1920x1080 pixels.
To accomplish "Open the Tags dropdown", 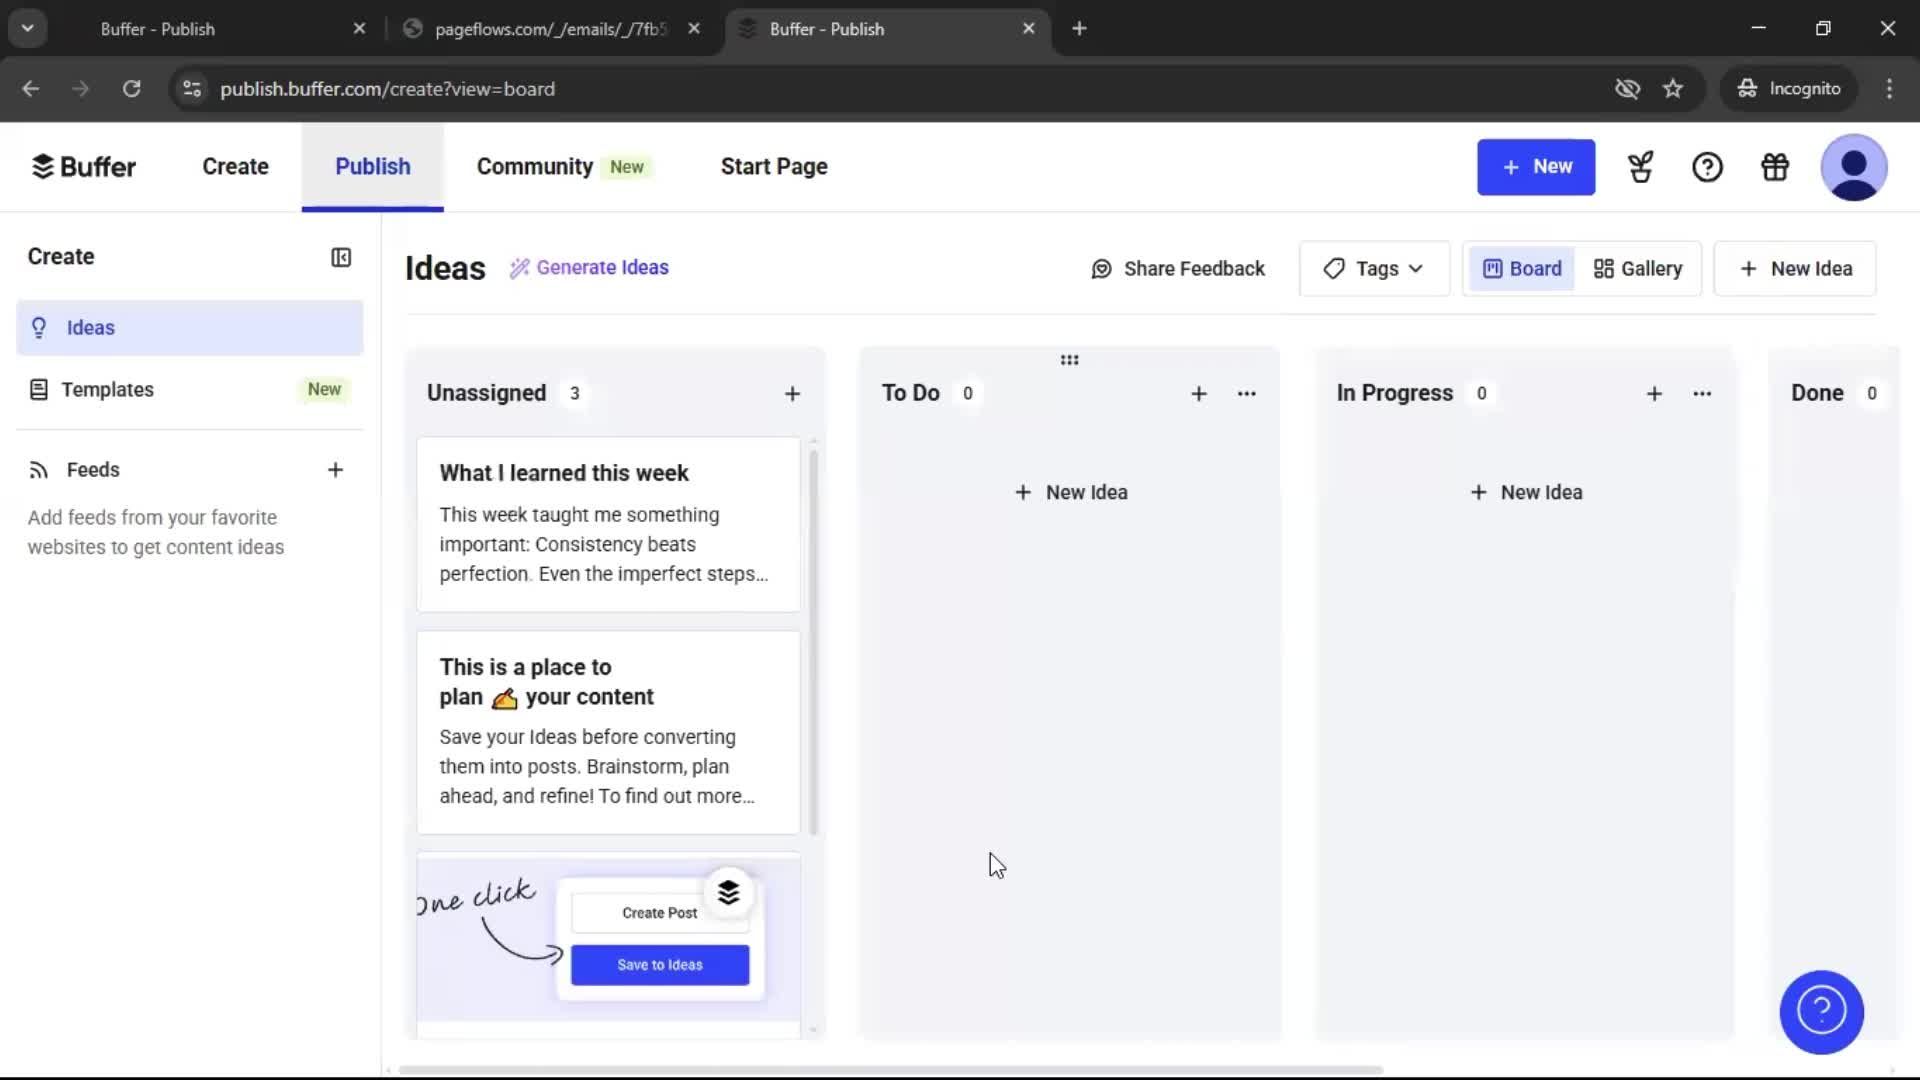I will pos(1374,268).
